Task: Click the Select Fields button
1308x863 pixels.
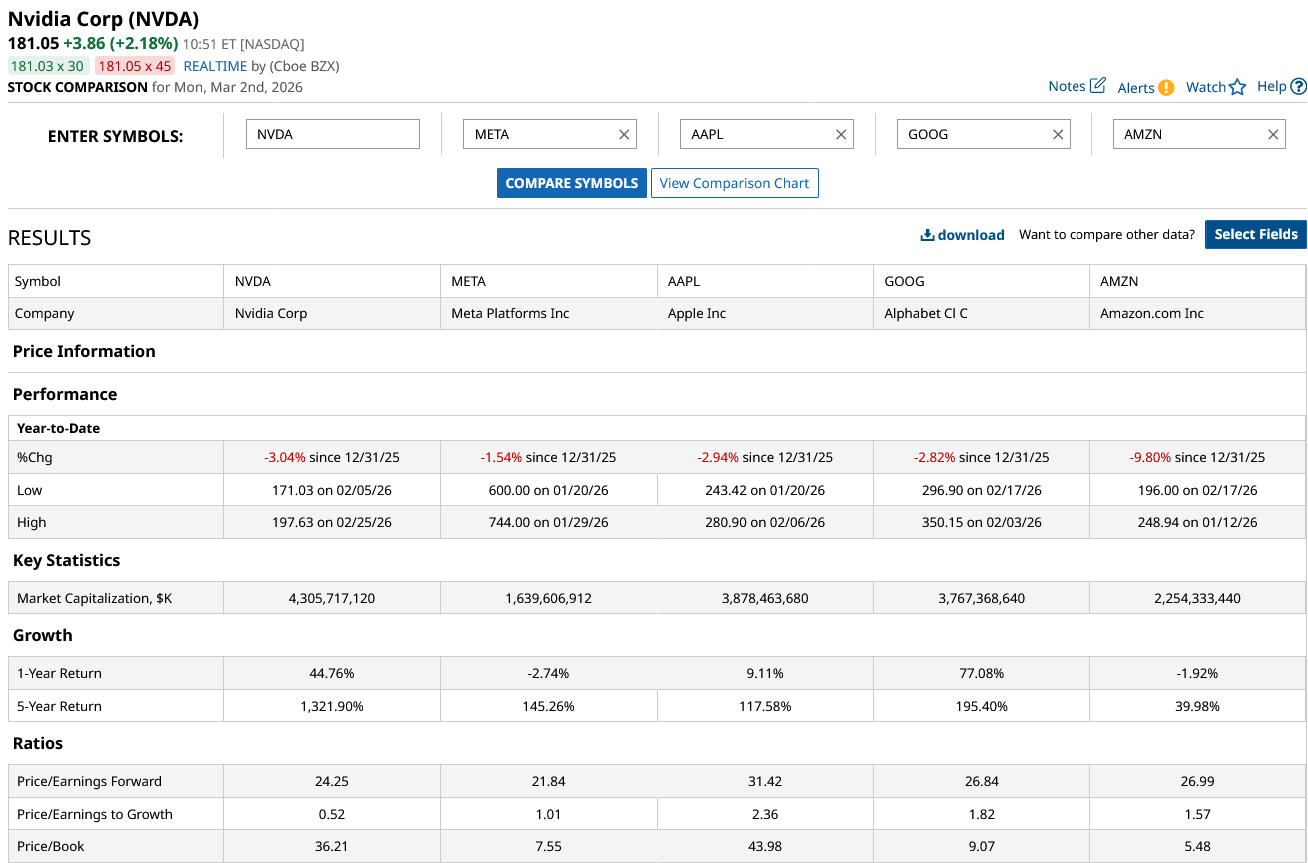Action: tap(1255, 234)
